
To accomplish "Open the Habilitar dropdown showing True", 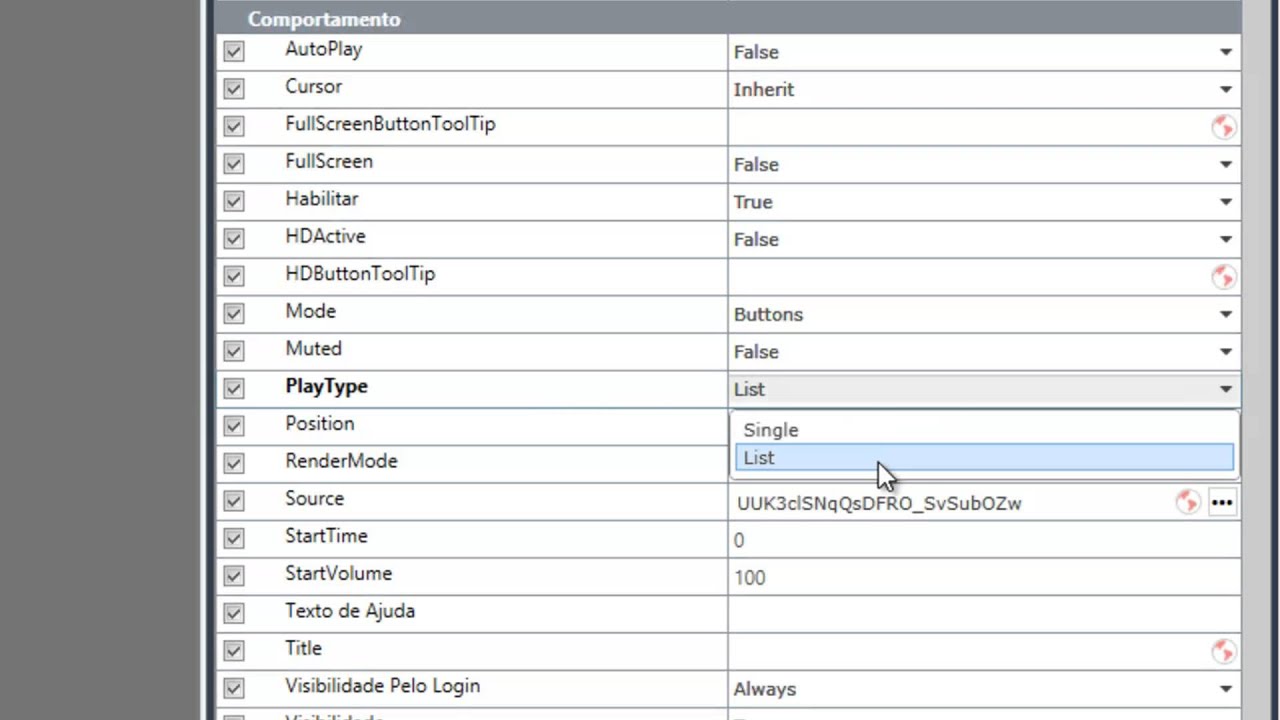I will 984,202.
